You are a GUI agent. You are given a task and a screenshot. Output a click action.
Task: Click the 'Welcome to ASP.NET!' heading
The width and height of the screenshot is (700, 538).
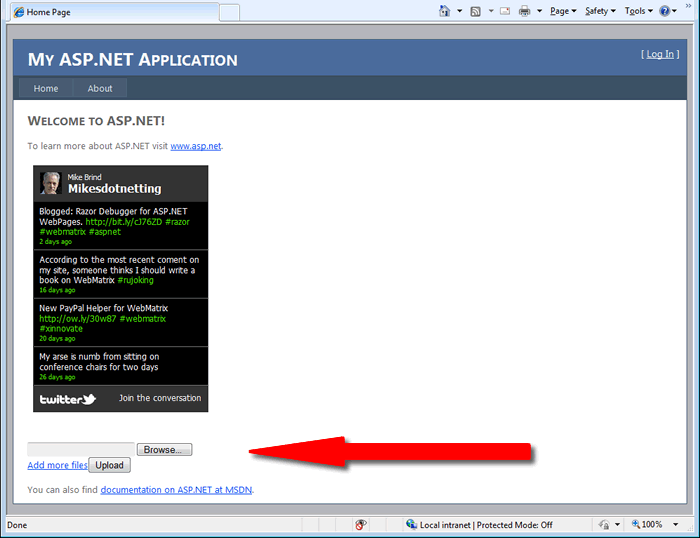pyautogui.click(x=96, y=121)
